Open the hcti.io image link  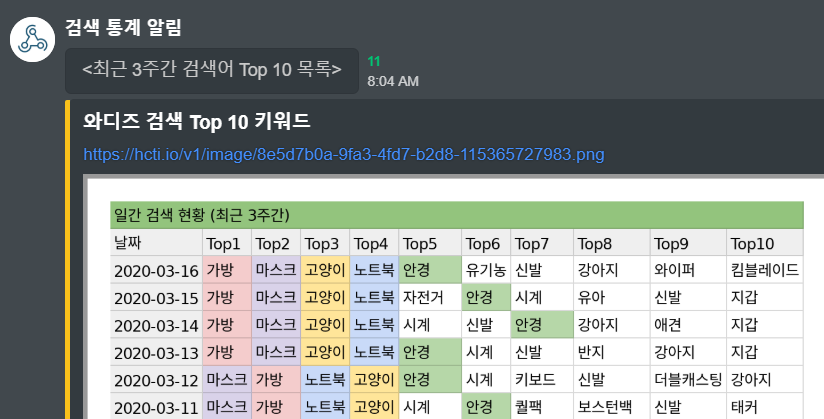[344, 154]
